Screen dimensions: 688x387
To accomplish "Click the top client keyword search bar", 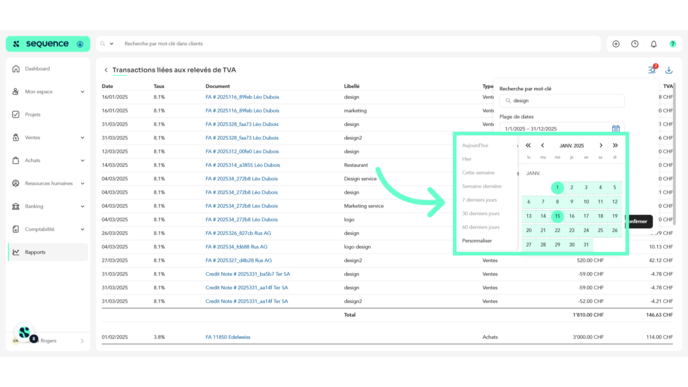I will tap(360, 44).
